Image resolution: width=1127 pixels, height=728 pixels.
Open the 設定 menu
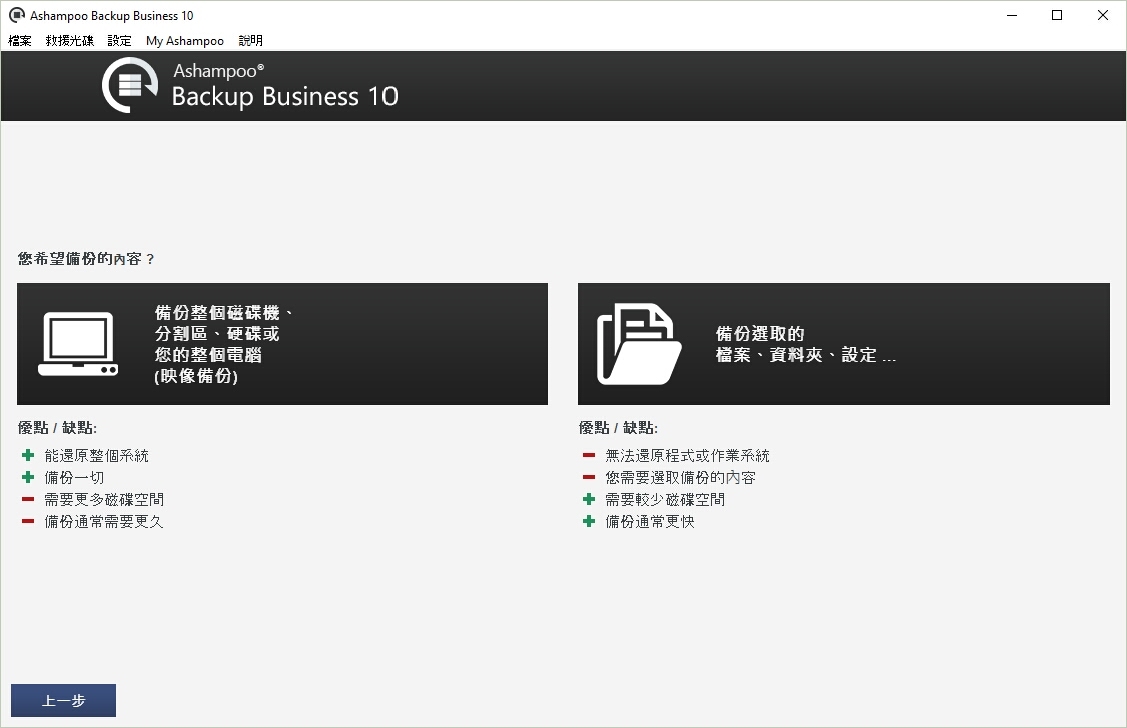pyautogui.click(x=119, y=41)
